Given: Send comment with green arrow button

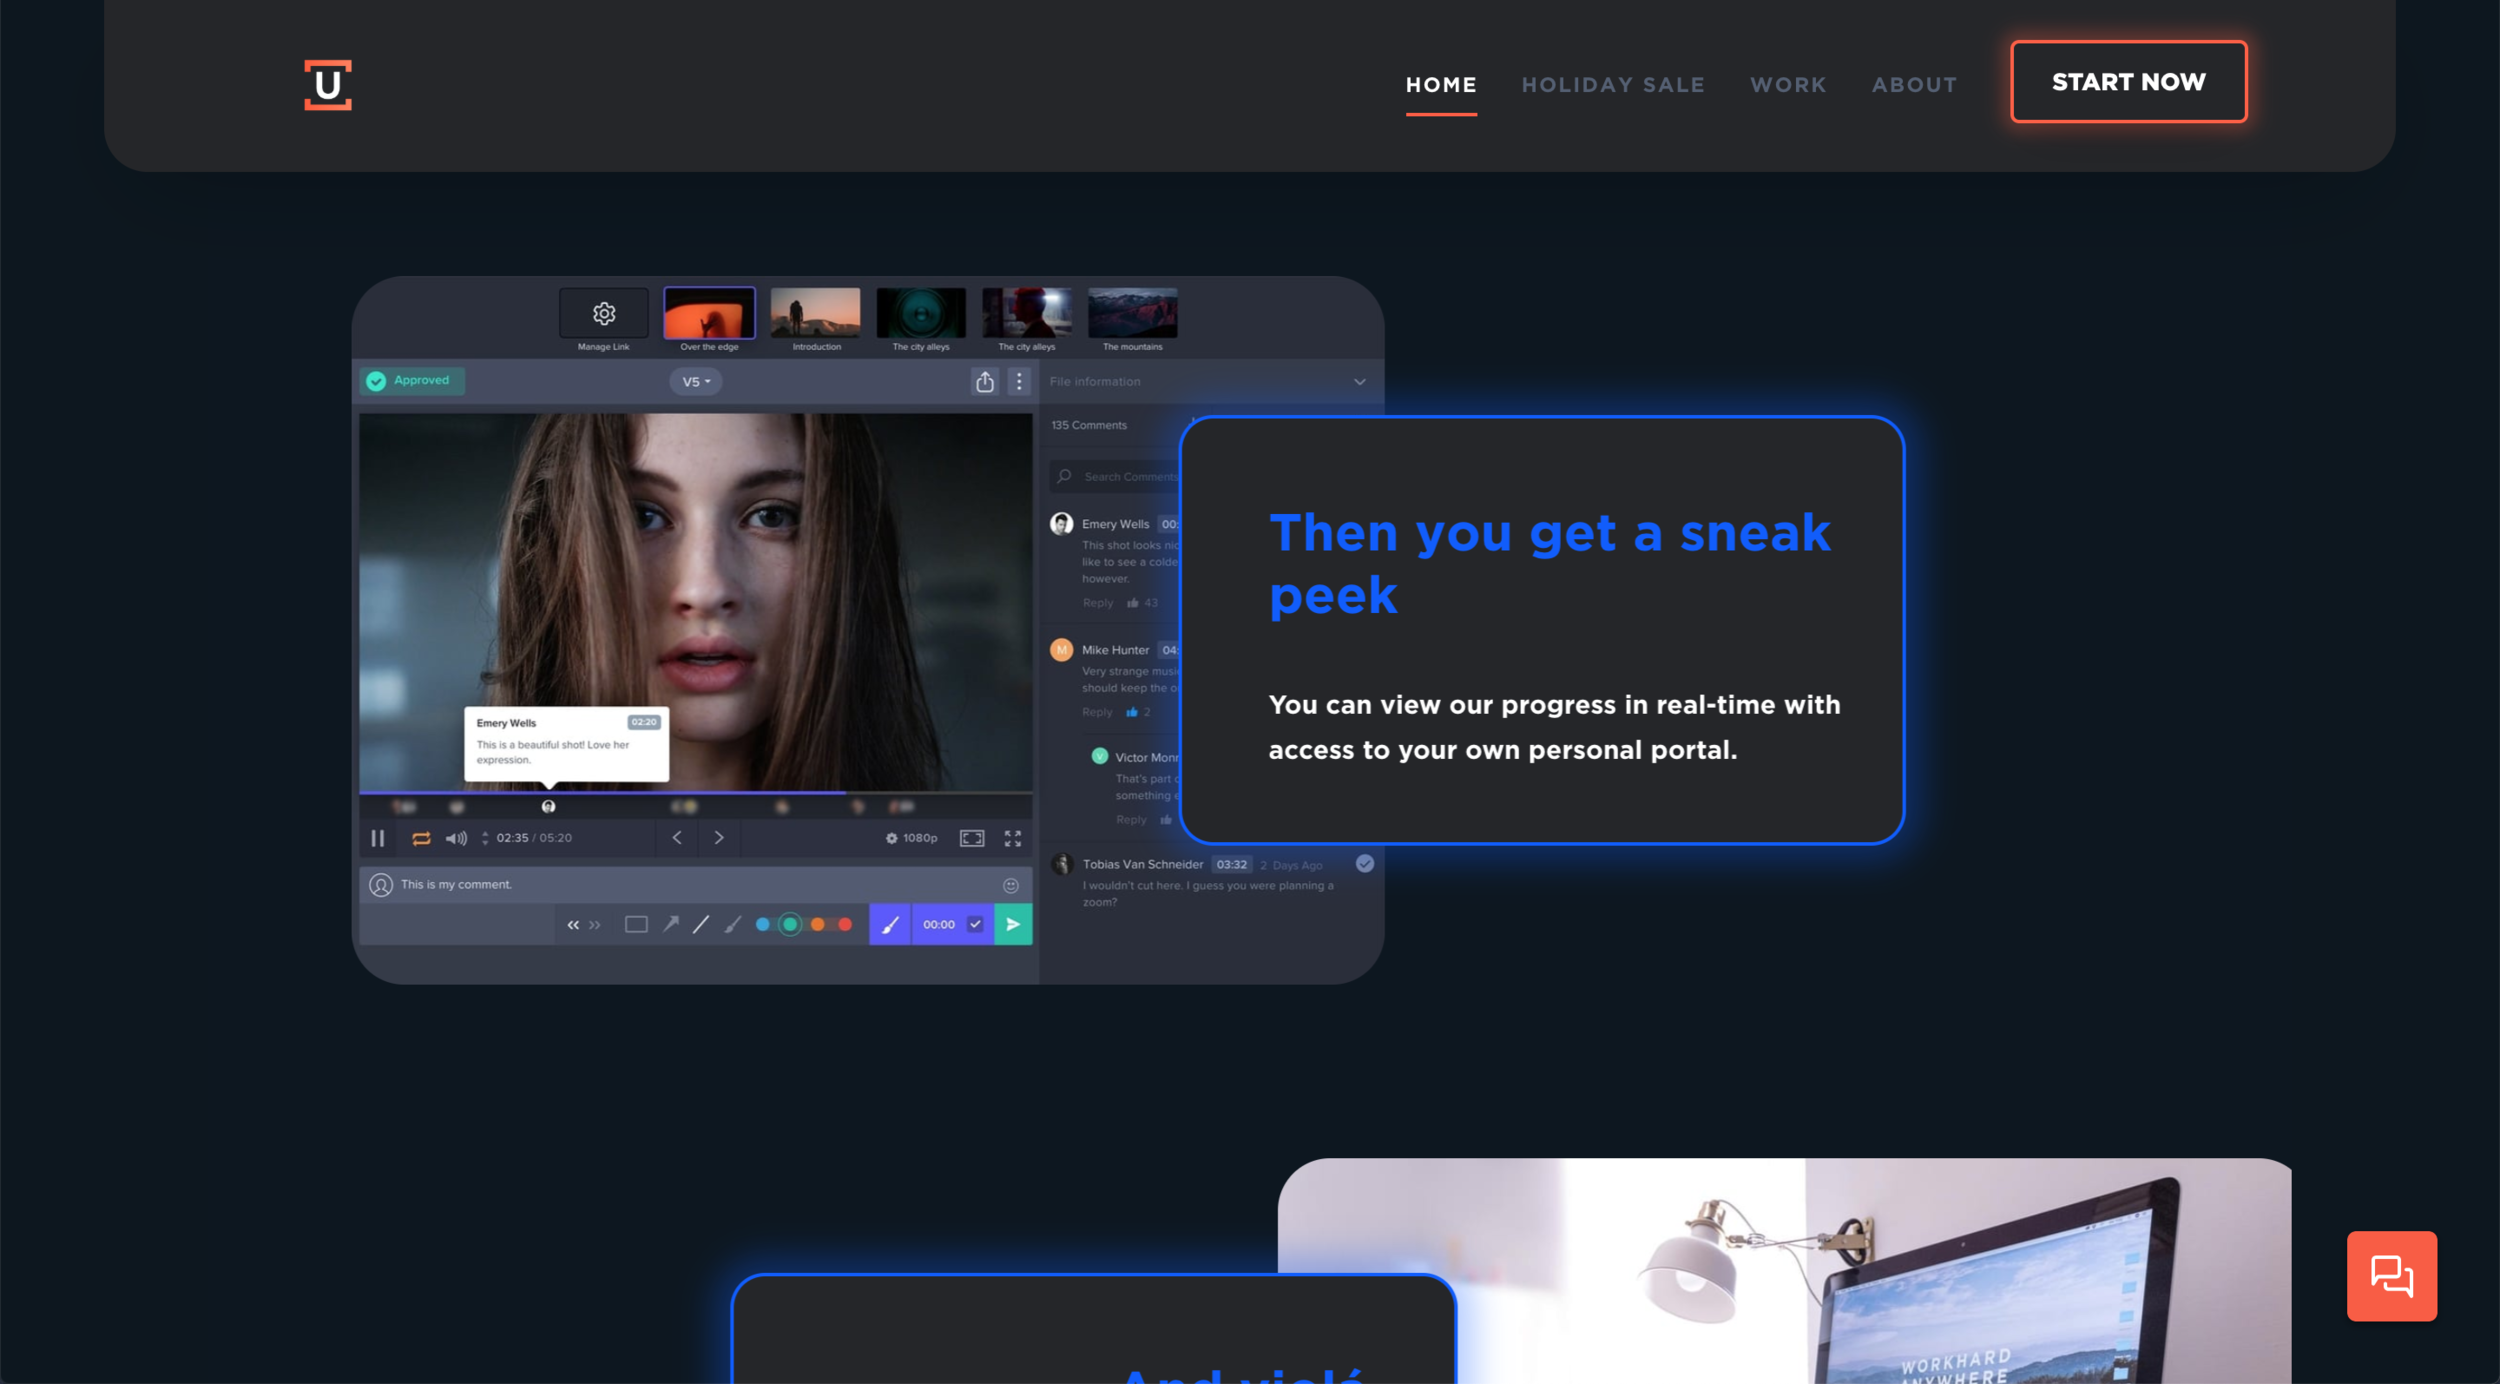Looking at the screenshot, I should [1013, 925].
